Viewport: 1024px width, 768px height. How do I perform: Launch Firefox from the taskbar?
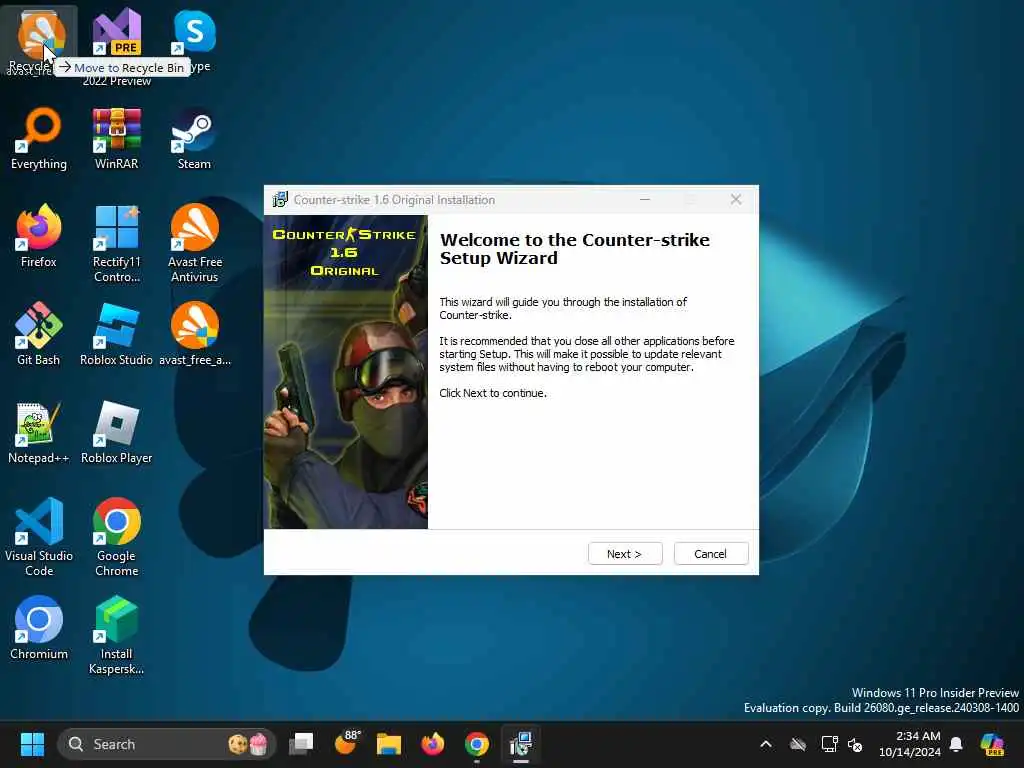[432, 744]
